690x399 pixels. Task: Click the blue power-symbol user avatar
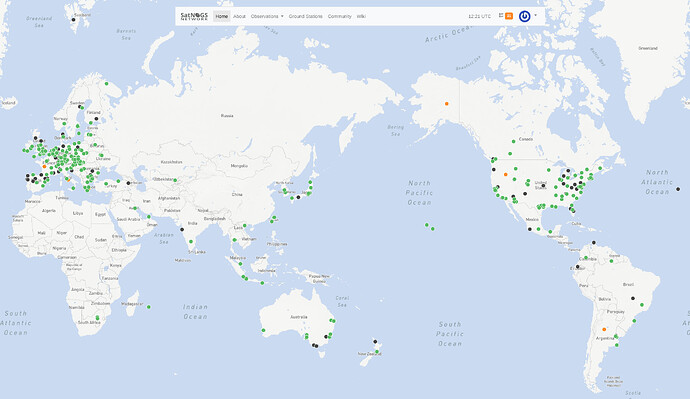[524, 16]
